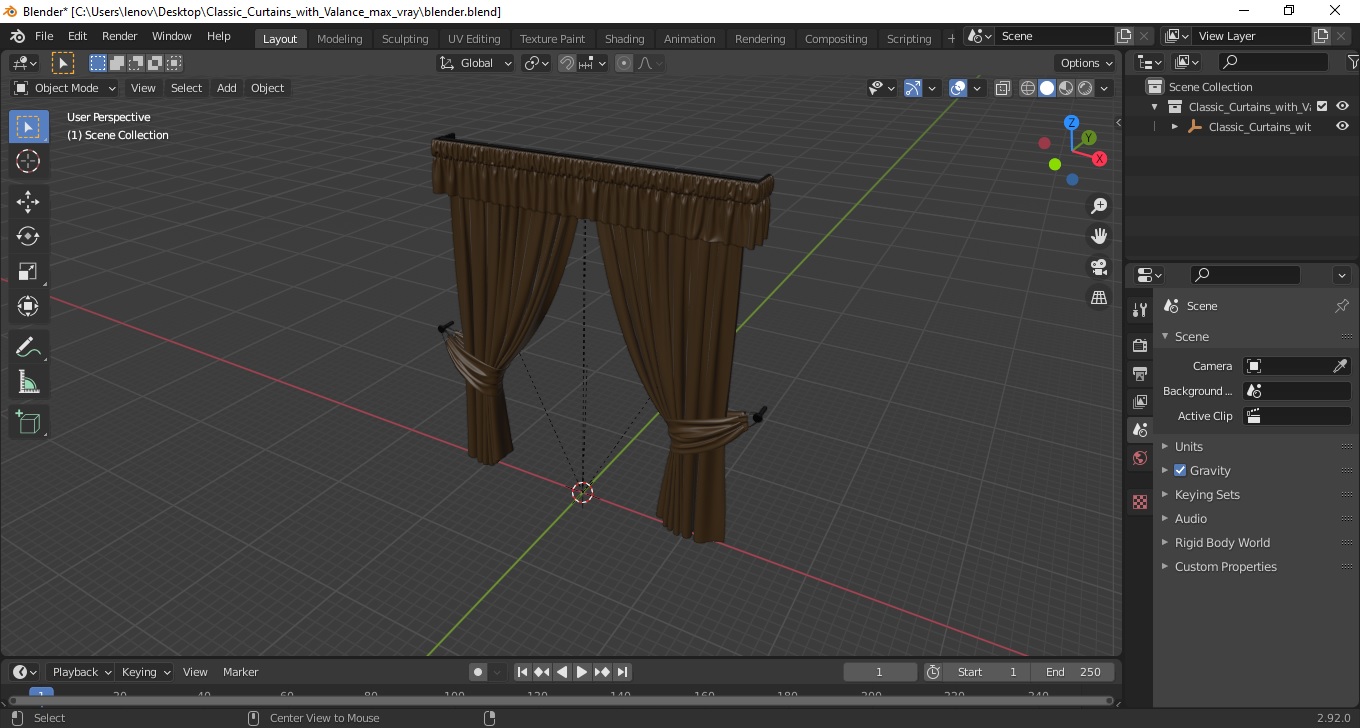Pin the Scene properties panel
The height and width of the screenshot is (728, 1360).
tap(1342, 306)
